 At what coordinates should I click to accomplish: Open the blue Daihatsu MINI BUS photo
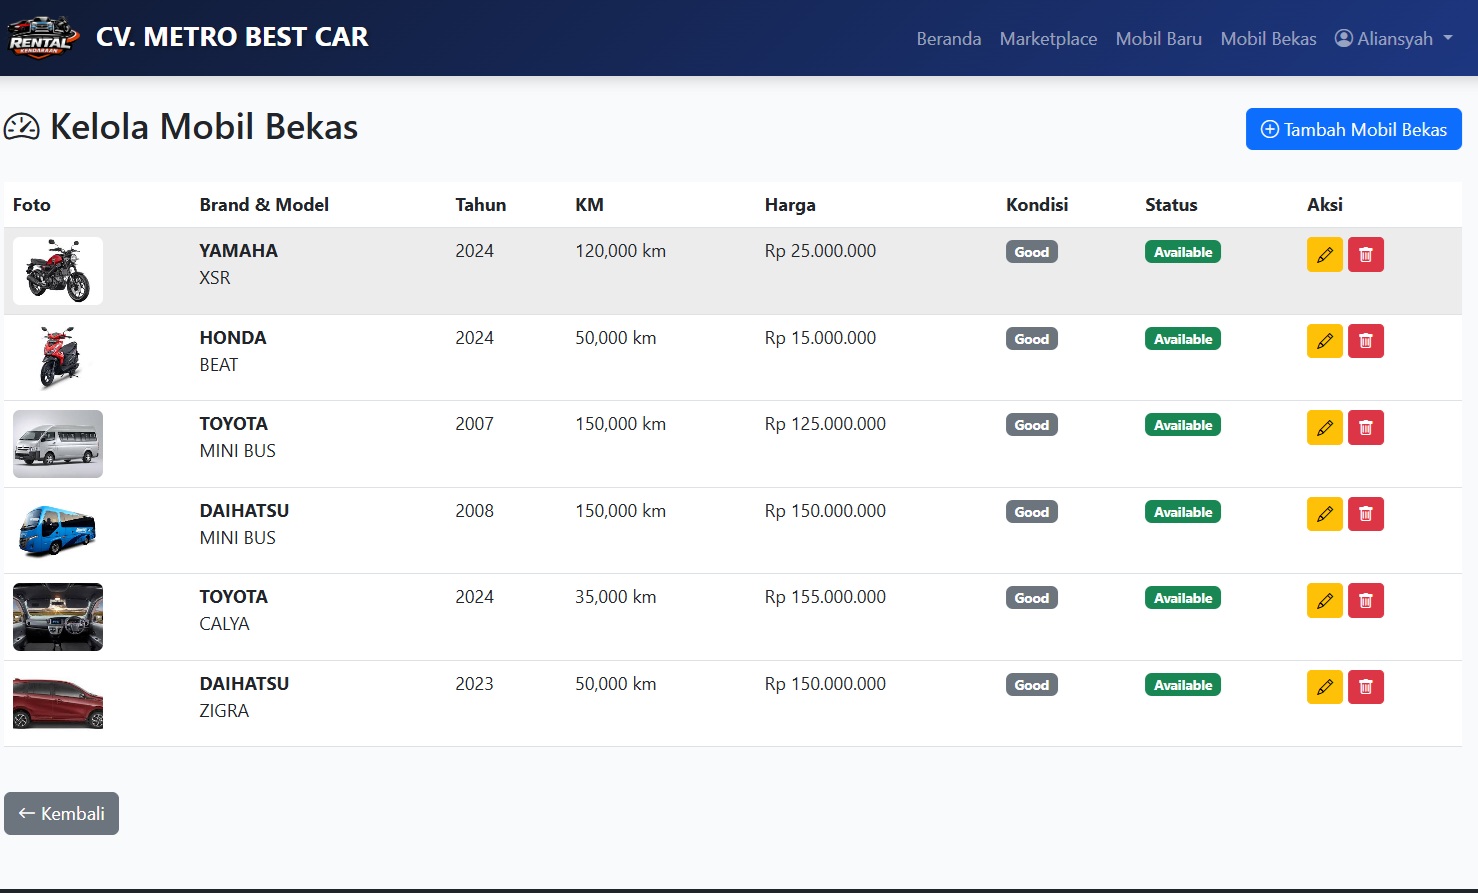point(58,530)
